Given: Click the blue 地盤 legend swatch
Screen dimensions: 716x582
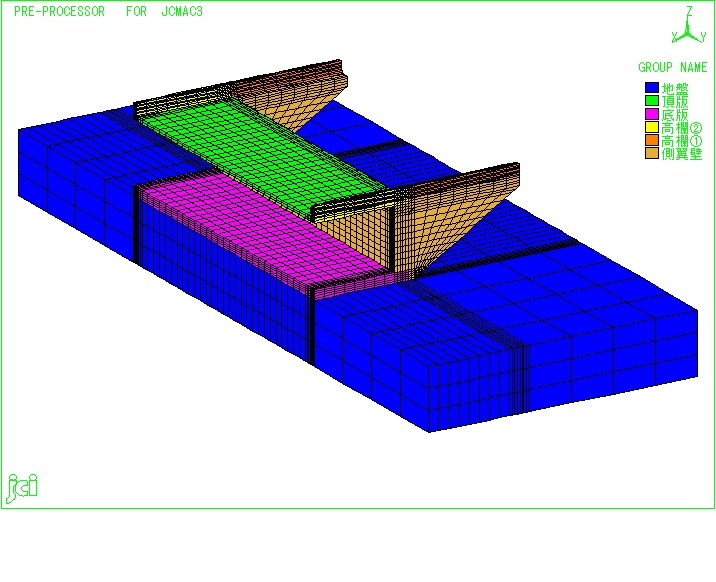Looking at the screenshot, I should 652,88.
